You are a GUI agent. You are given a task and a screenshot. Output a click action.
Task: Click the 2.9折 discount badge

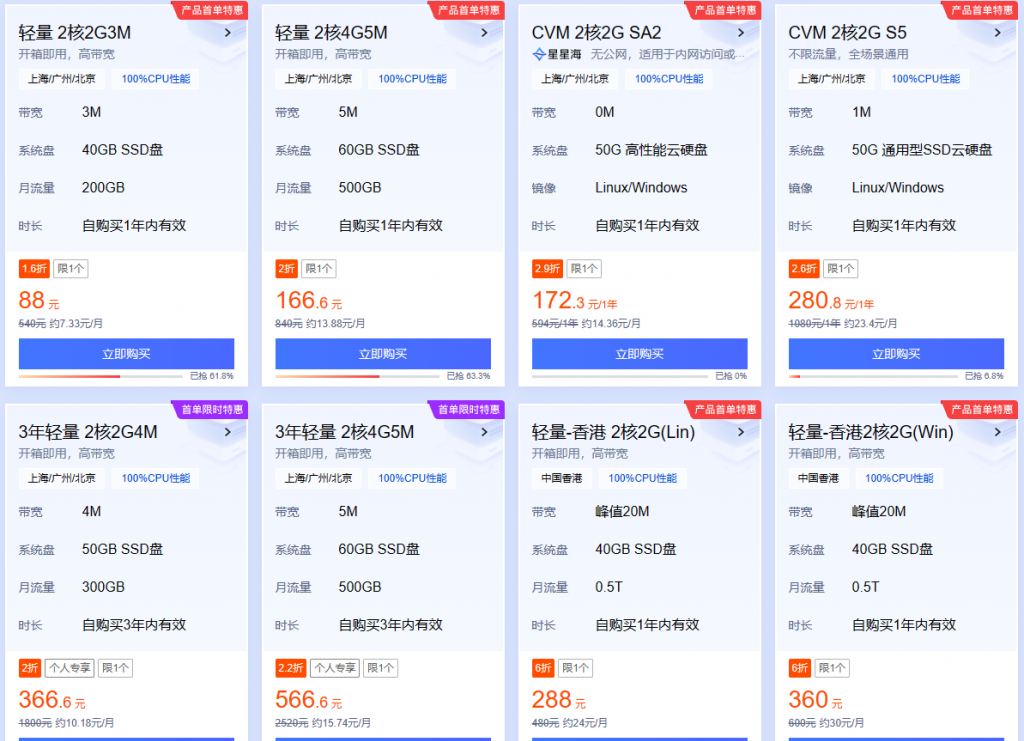point(547,268)
